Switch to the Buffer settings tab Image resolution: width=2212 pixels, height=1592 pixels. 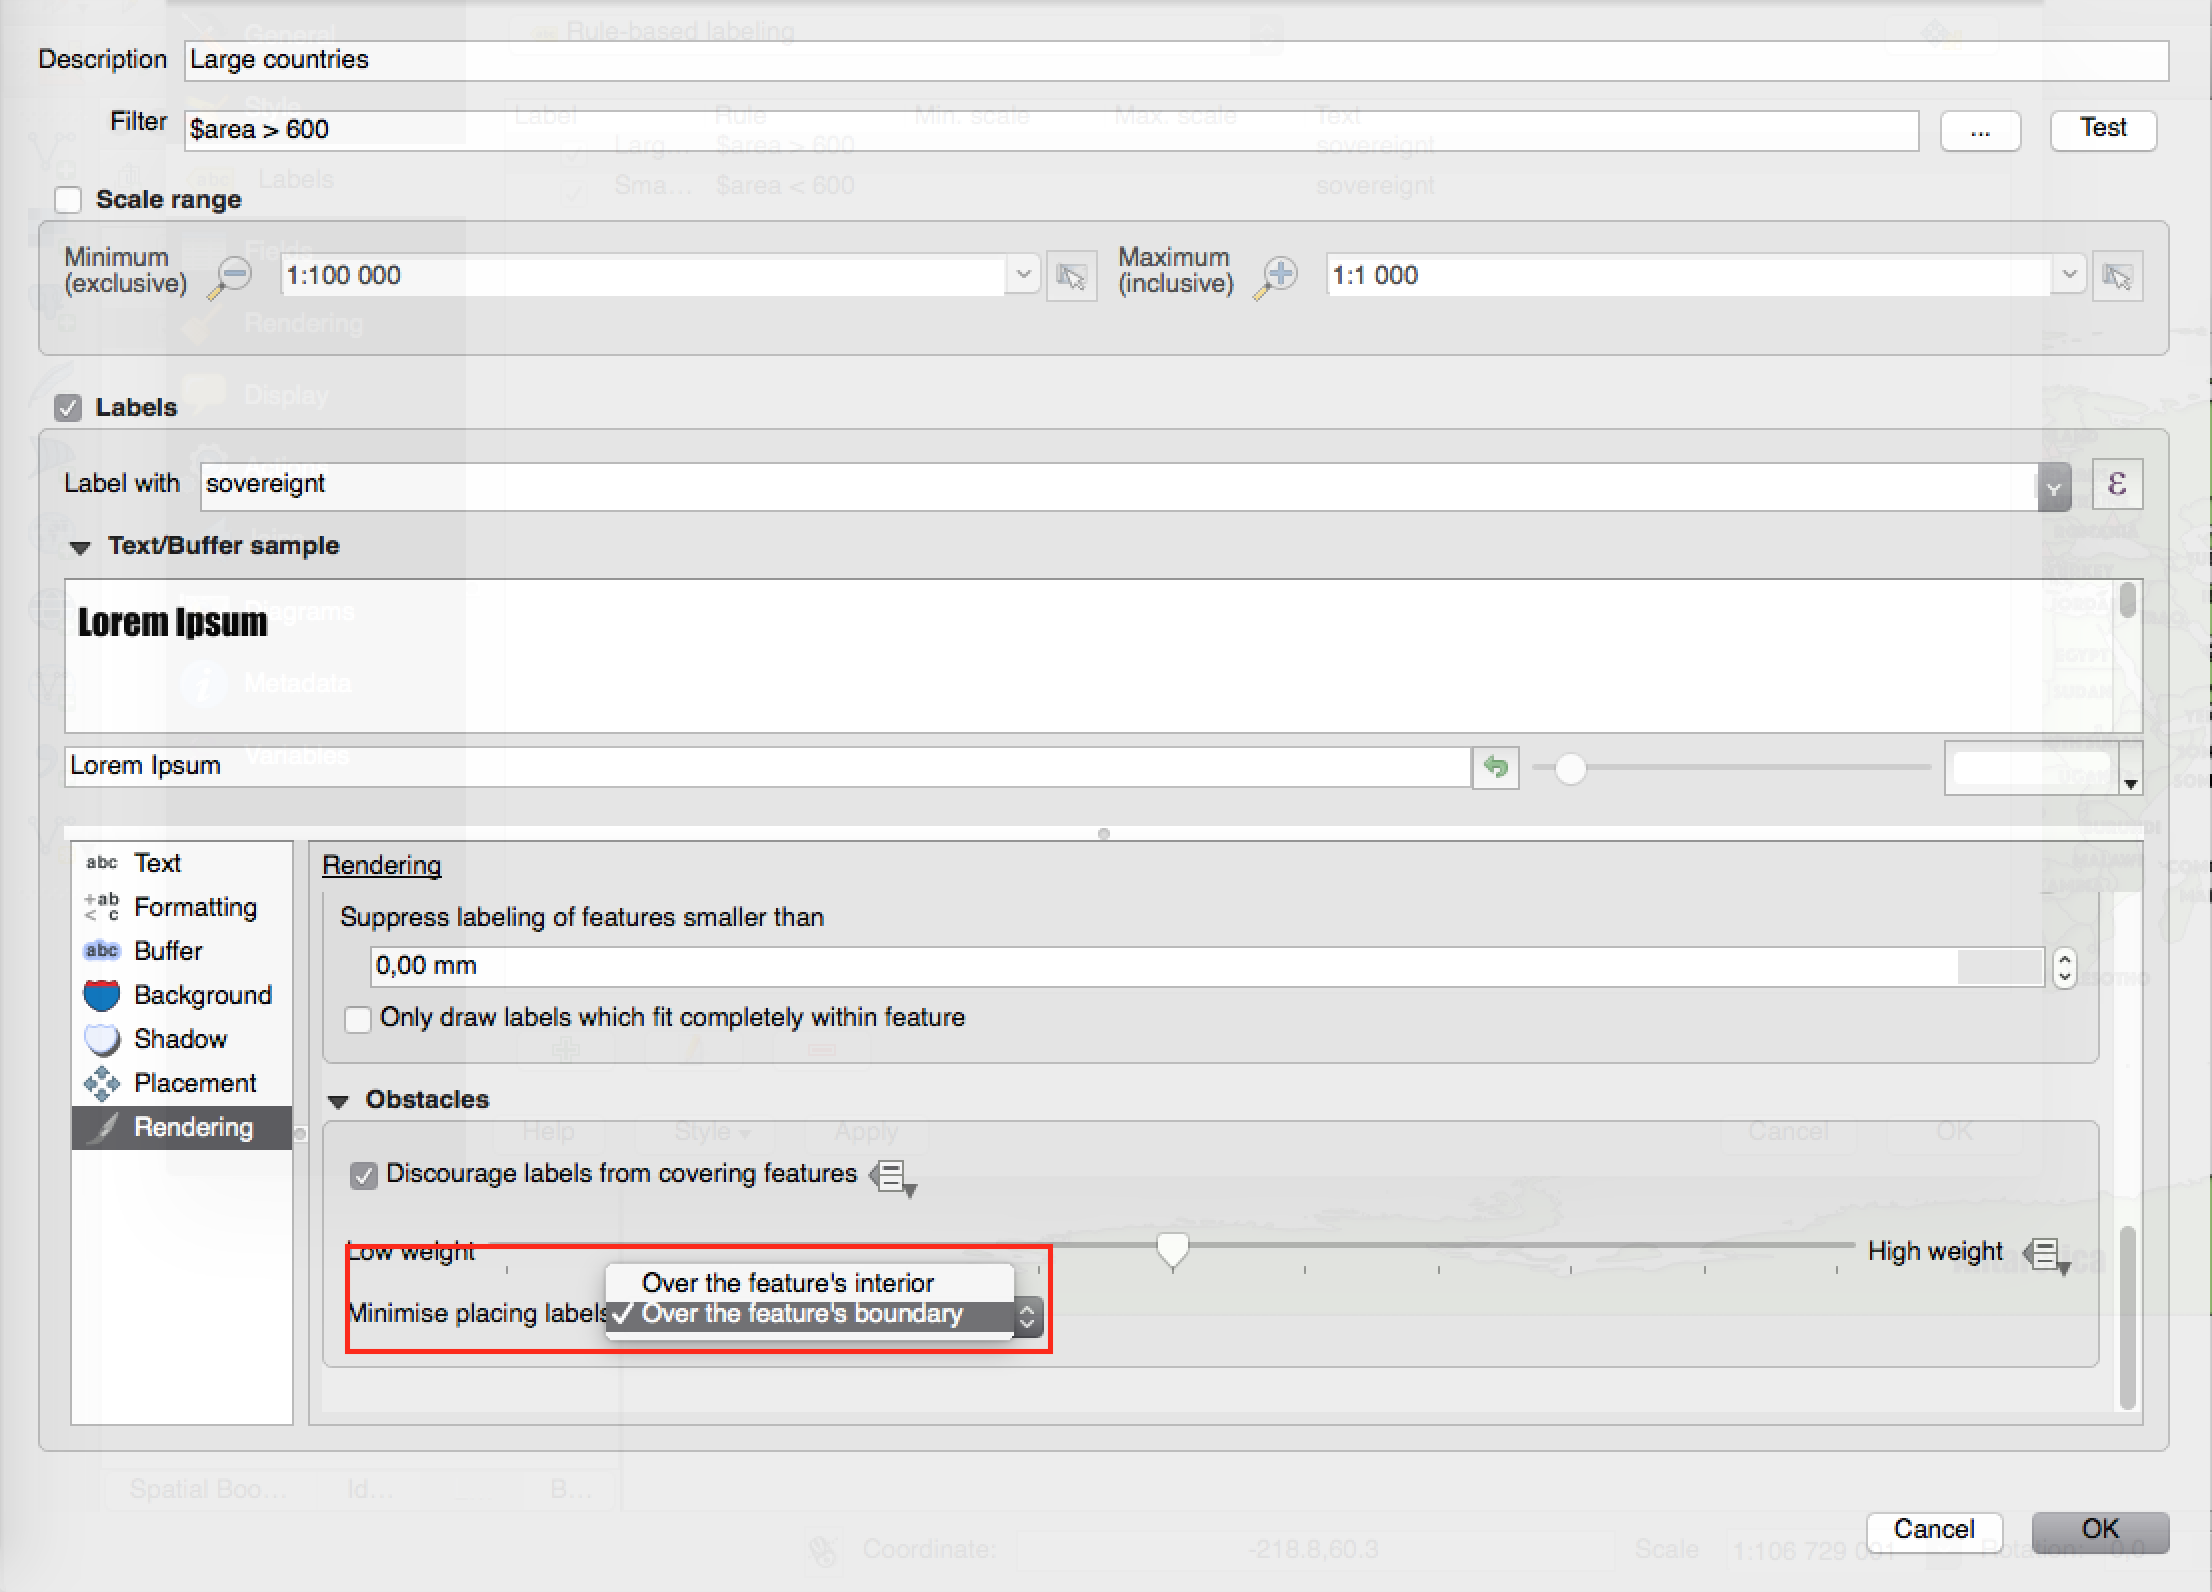point(168,951)
